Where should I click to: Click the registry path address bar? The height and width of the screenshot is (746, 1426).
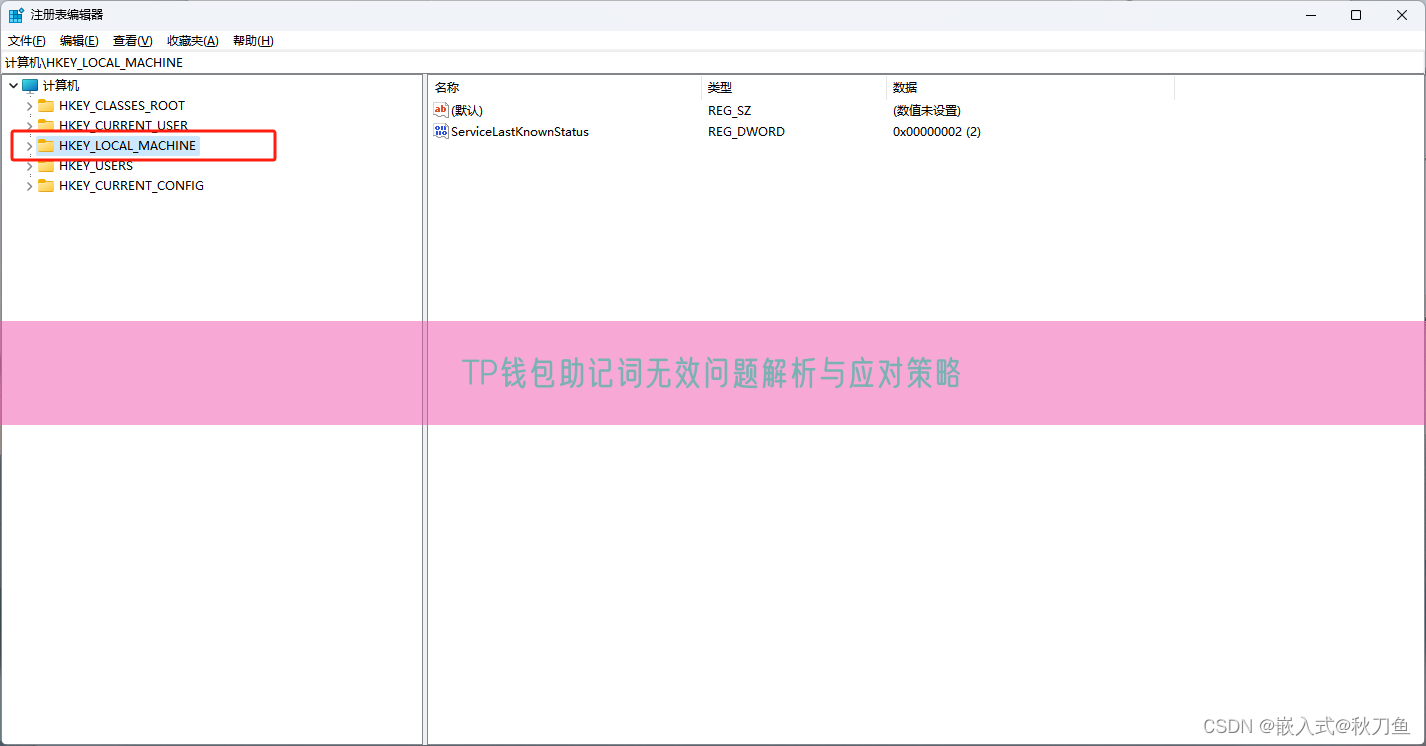tap(713, 62)
